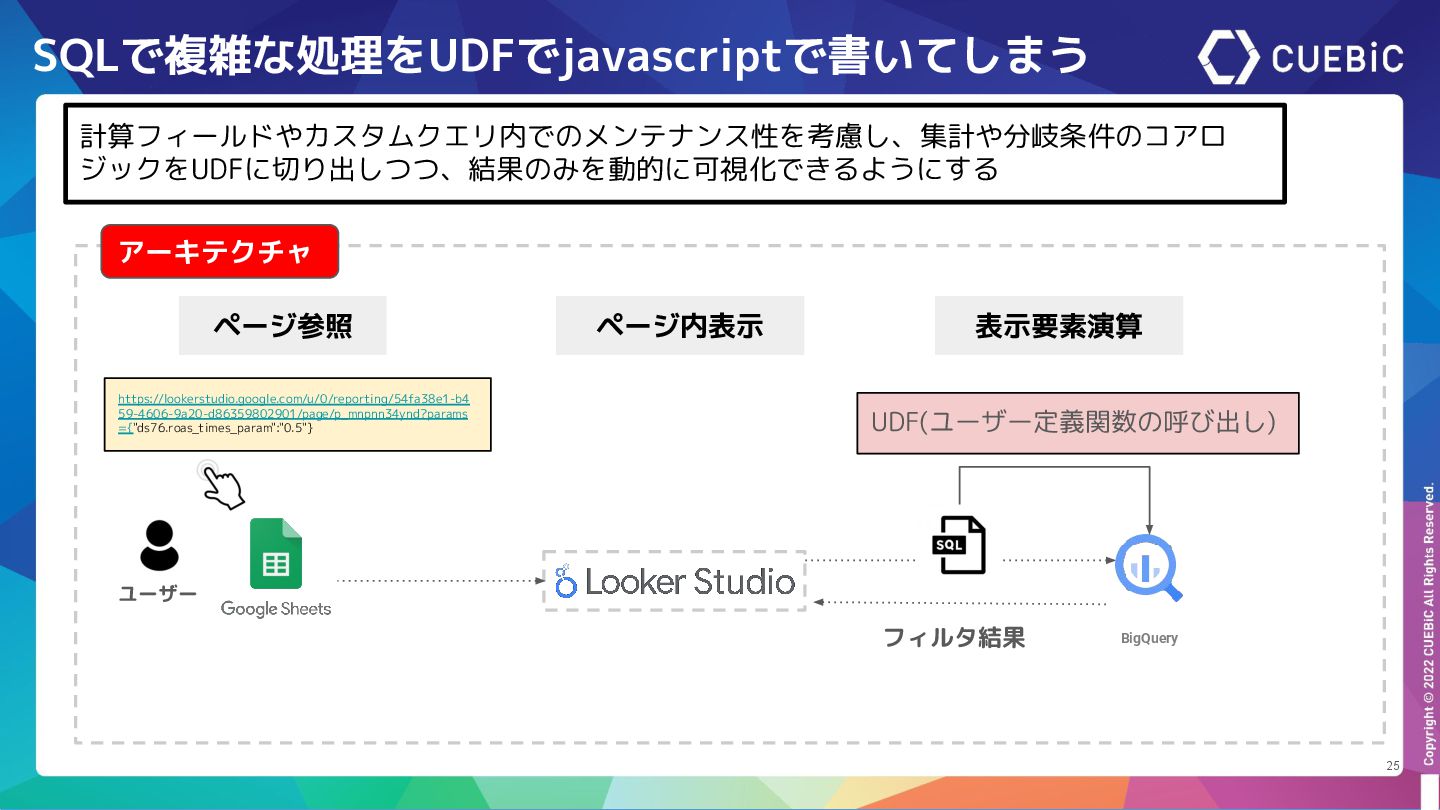Click the UDF(ユーザー定義関数の呼び出し) box

1078,423
